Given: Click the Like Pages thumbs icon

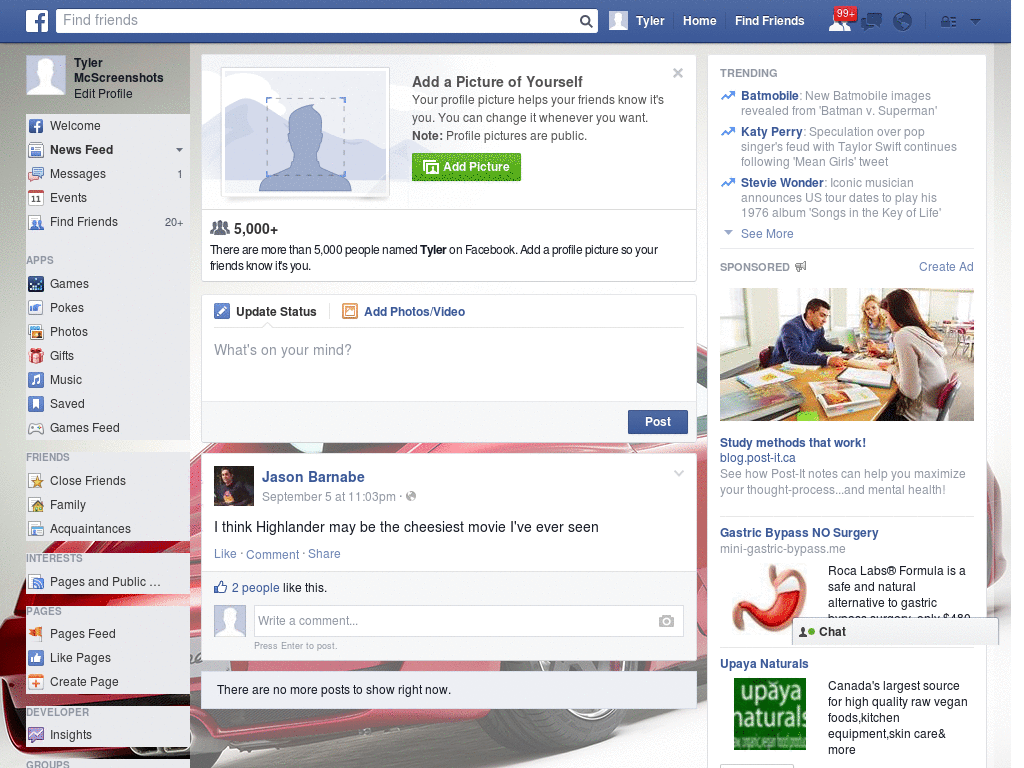Looking at the screenshot, I should click(x=36, y=658).
